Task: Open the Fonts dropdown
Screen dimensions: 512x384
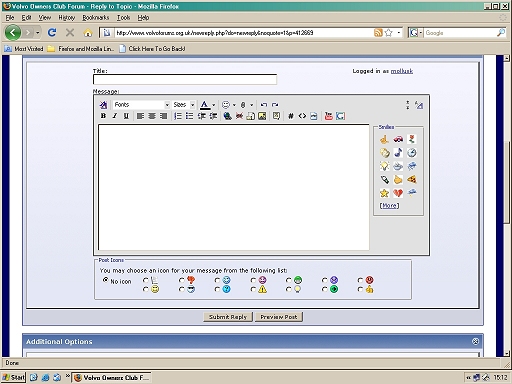Action: (142, 105)
